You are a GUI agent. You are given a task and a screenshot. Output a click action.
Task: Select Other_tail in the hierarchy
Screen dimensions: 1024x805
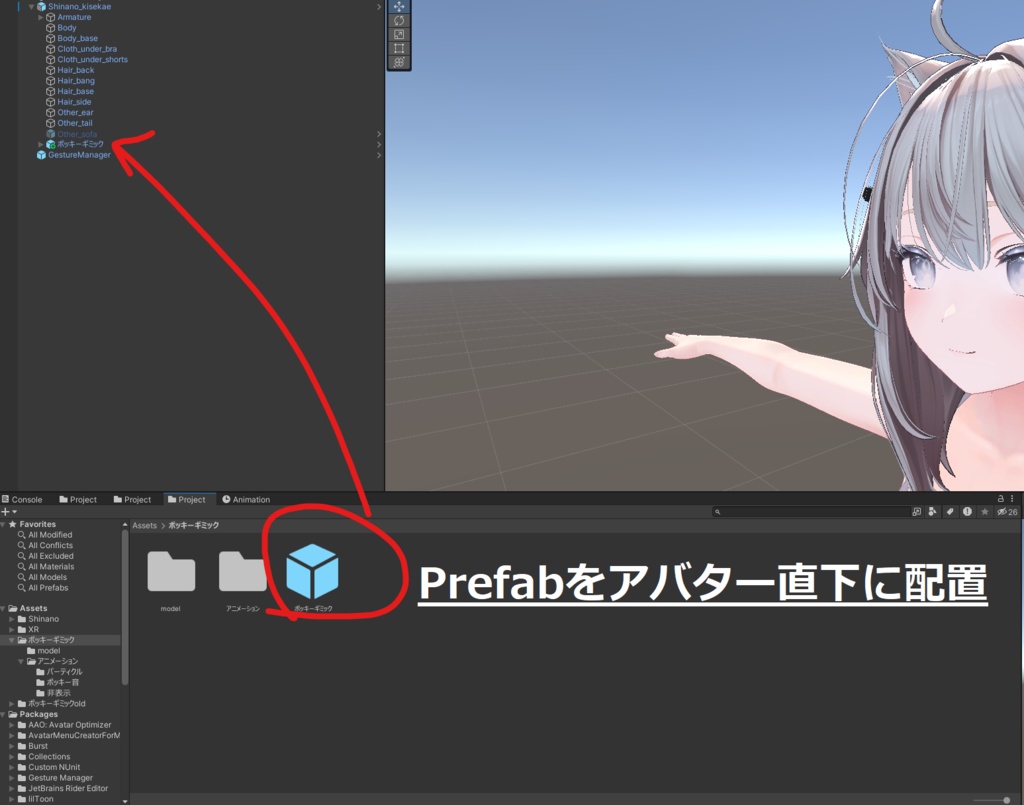75,123
